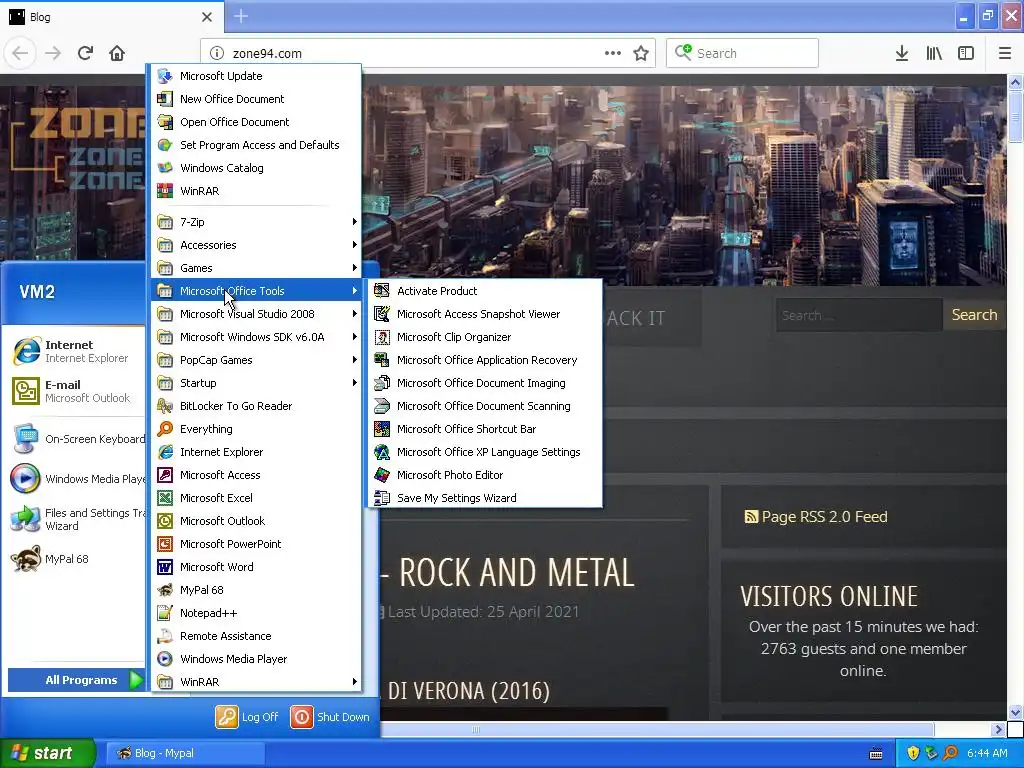The image size is (1024, 768).
Task: Open pinned Internet Explorer shortcut
Action: pyautogui.click(x=76, y=351)
